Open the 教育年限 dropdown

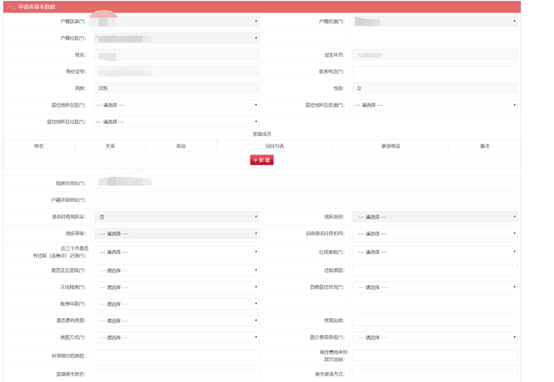tap(177, 304)
